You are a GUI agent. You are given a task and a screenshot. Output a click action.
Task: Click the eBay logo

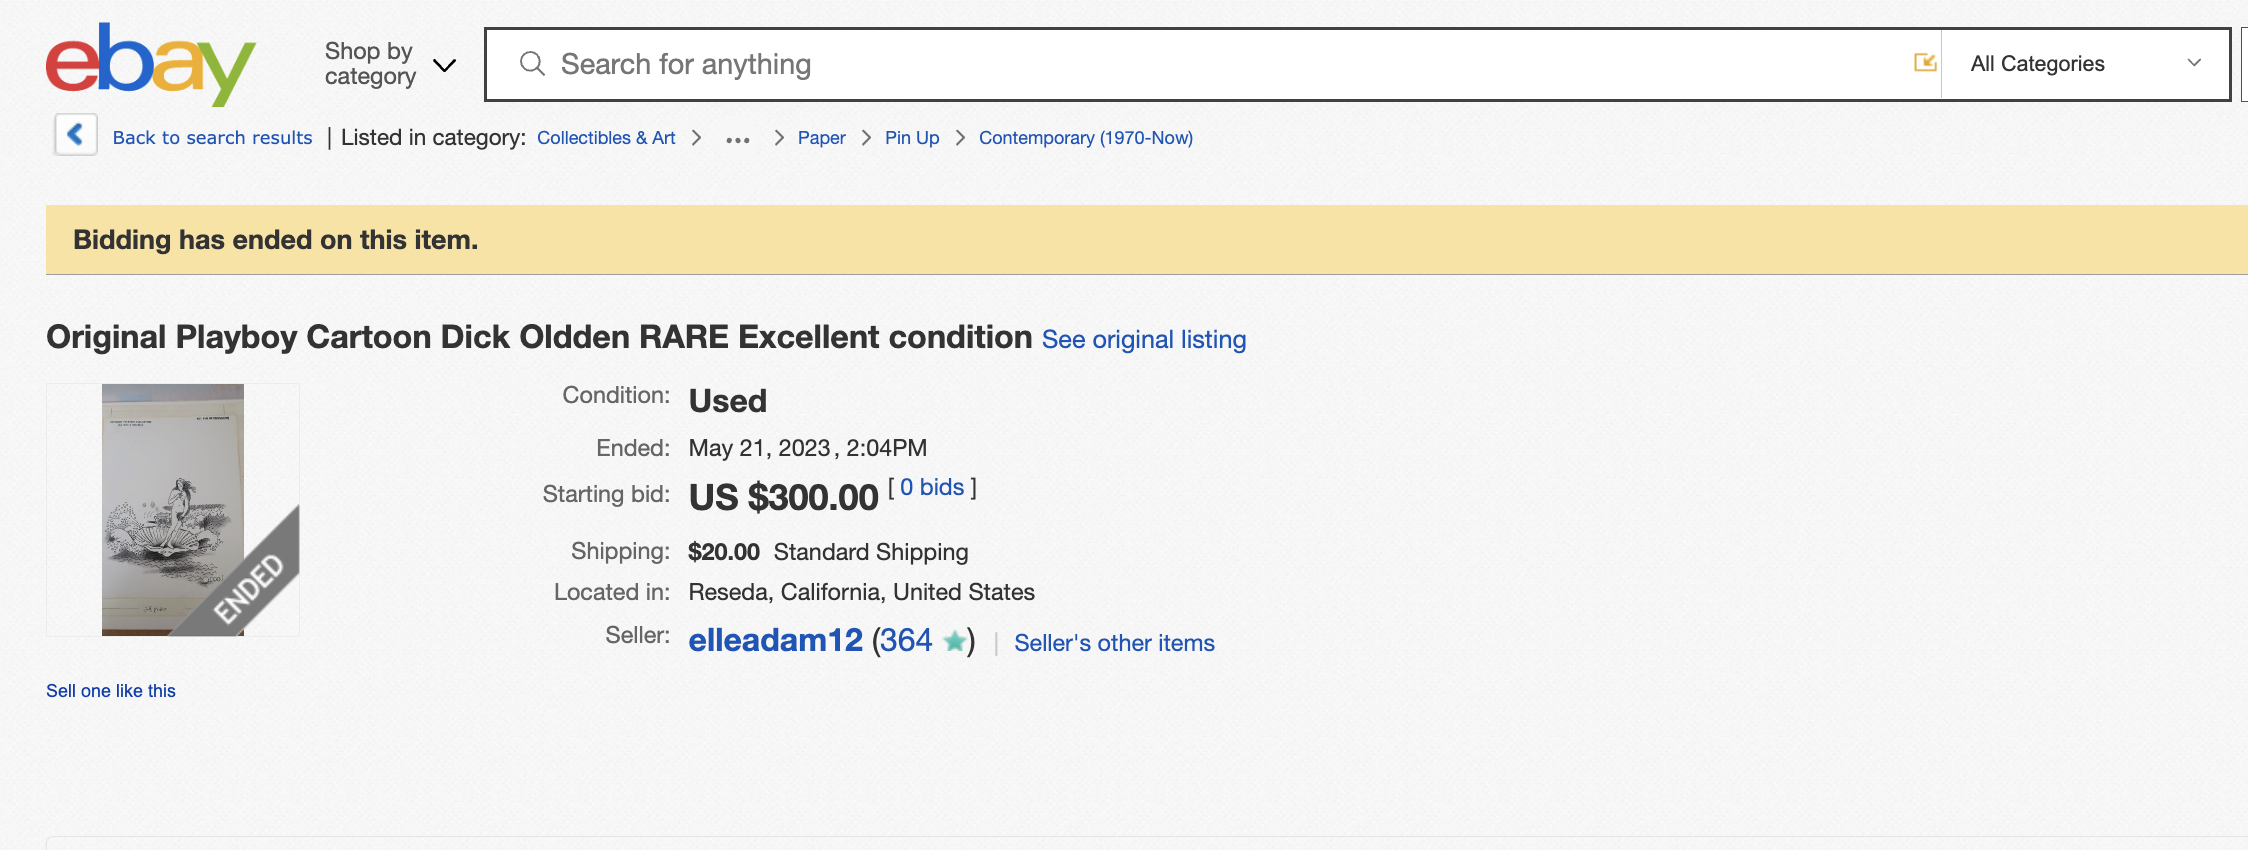[151, 63]
